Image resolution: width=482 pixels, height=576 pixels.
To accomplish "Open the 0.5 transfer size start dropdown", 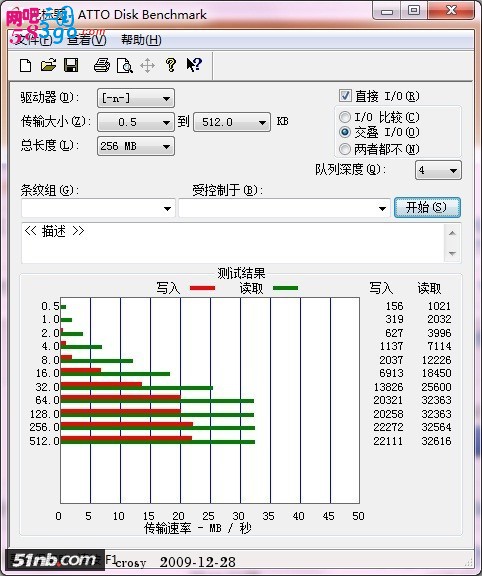I will pyautogui.click(x=136, y=122).
